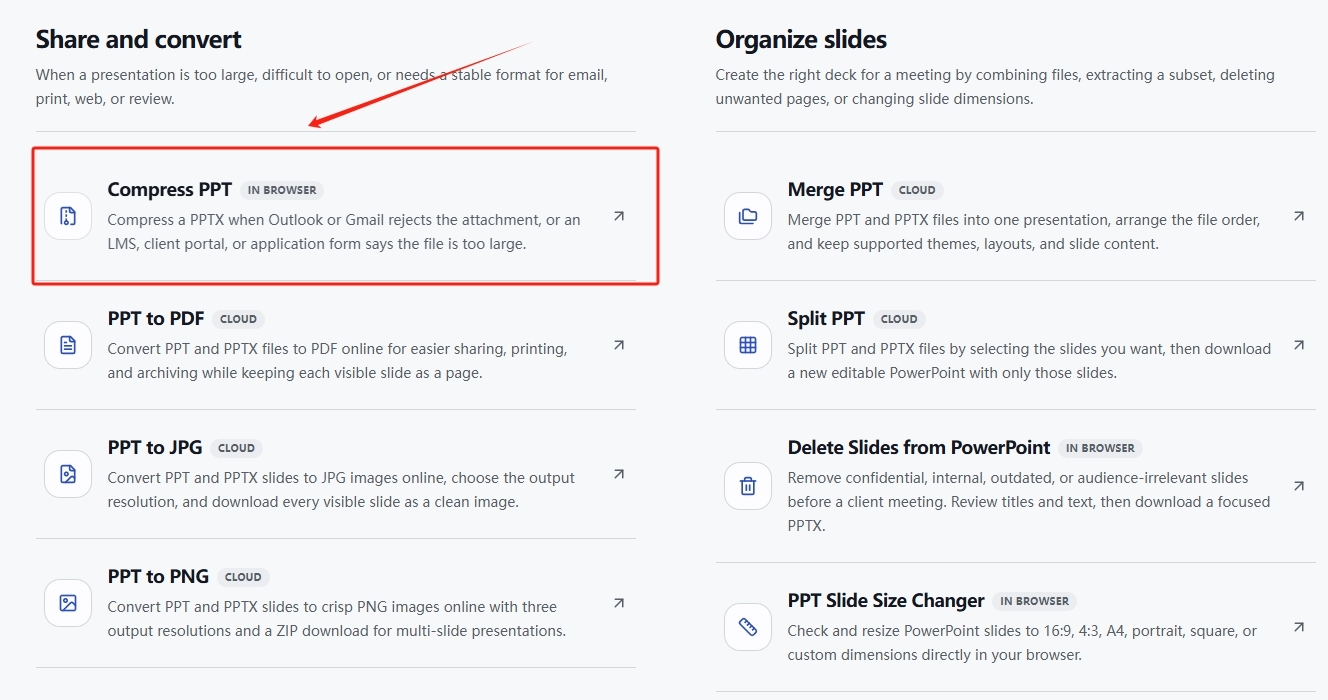This screenshot has height=700, width=1328.
Task: Open PPT to PNG via its arrow icon
Action: click(619, 603)
